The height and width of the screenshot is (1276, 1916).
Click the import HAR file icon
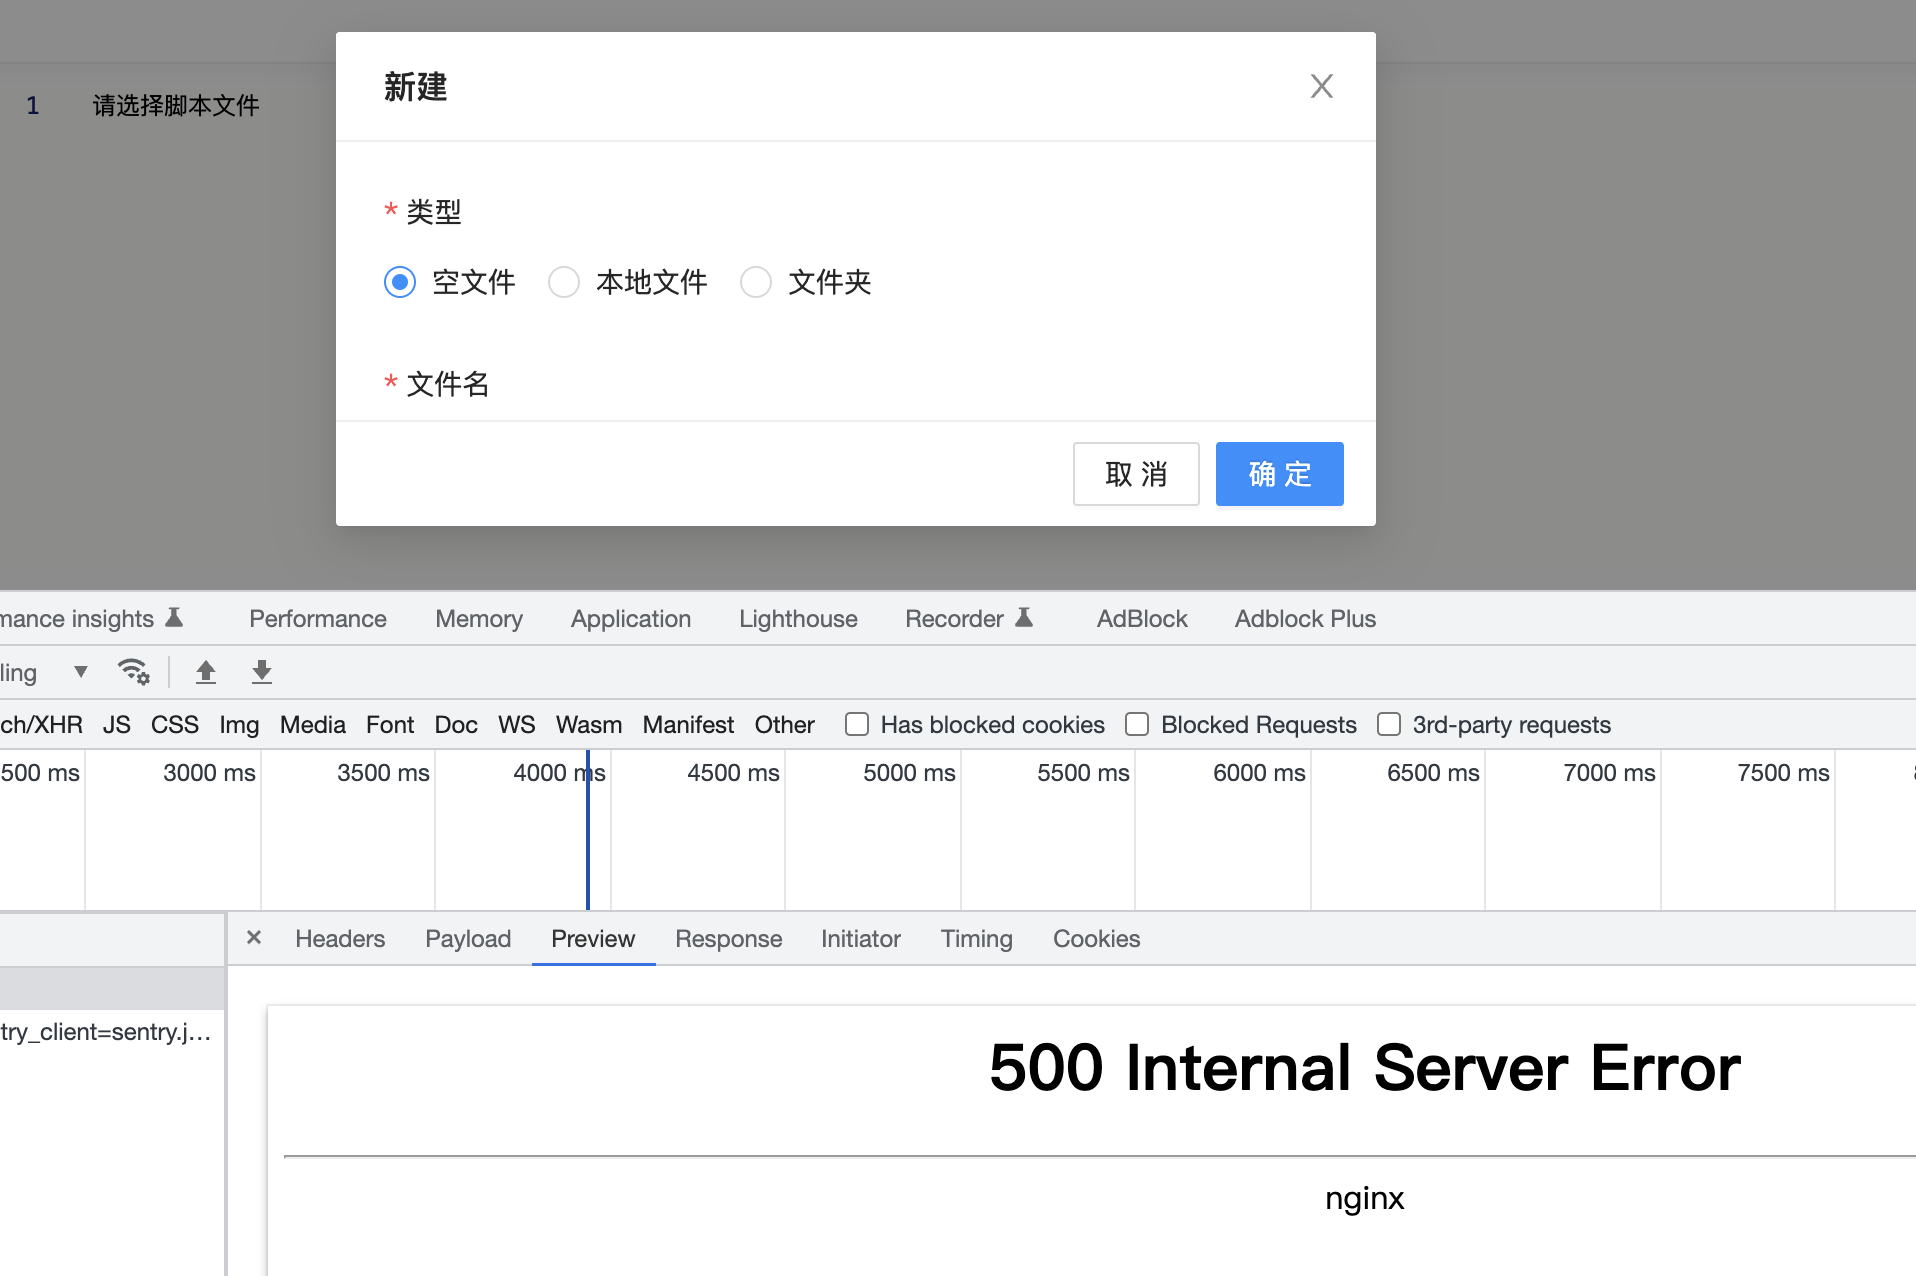coord(206,671)
